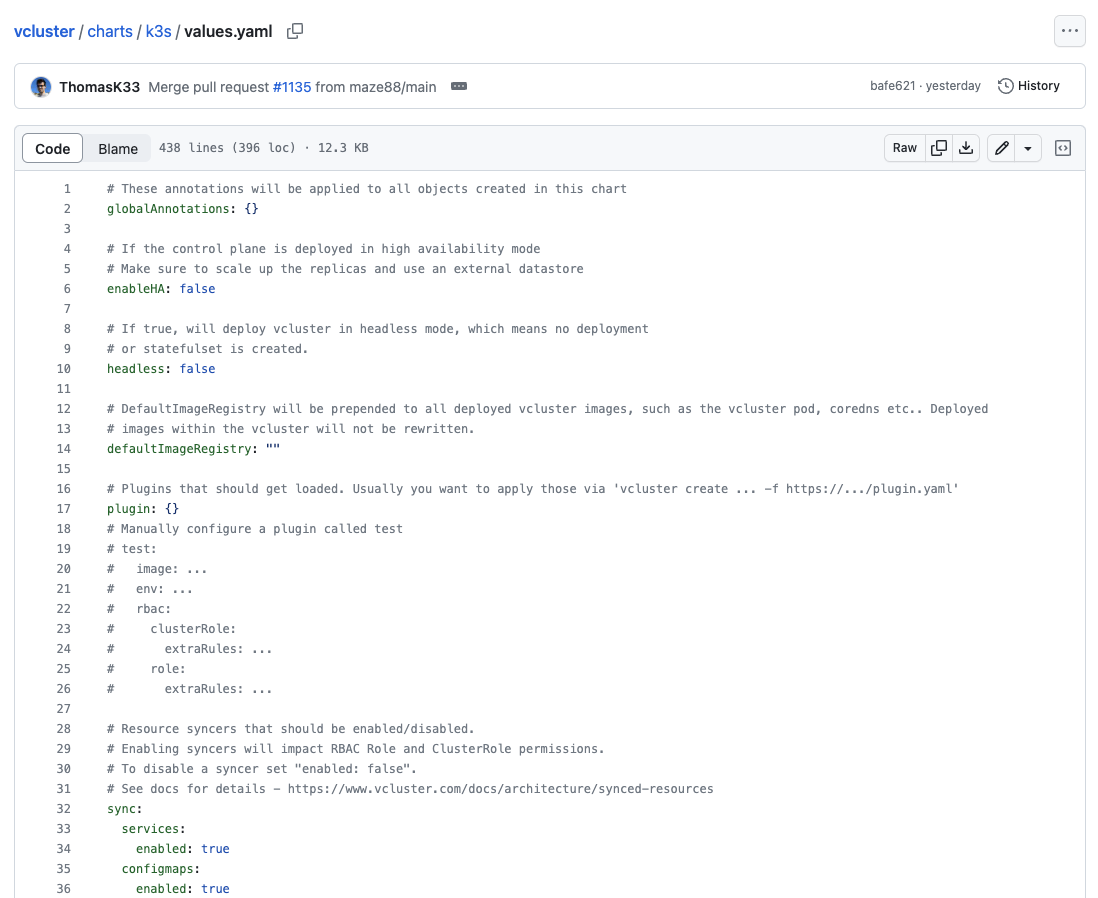This screenshot has width=1098, height=898.
Task: Switch to the Blame view
Action: coord(117,147)
